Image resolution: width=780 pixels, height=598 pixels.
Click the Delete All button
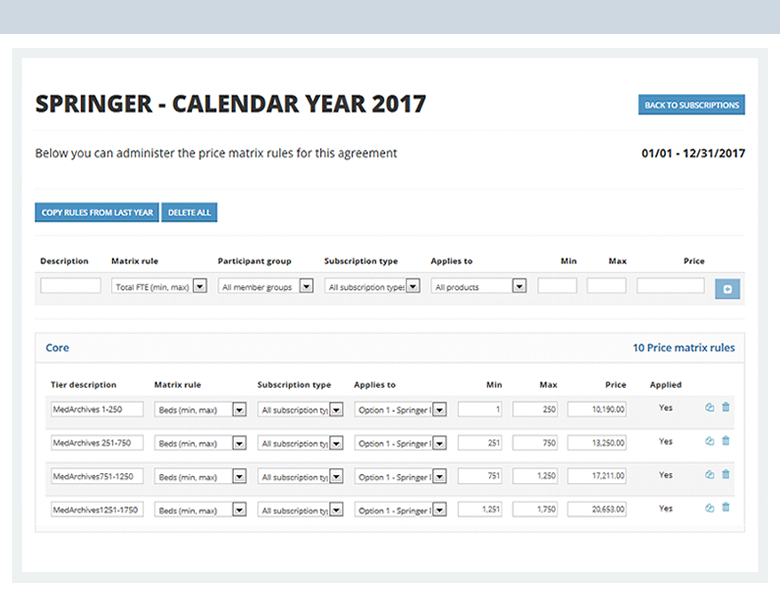coord(189,212)
